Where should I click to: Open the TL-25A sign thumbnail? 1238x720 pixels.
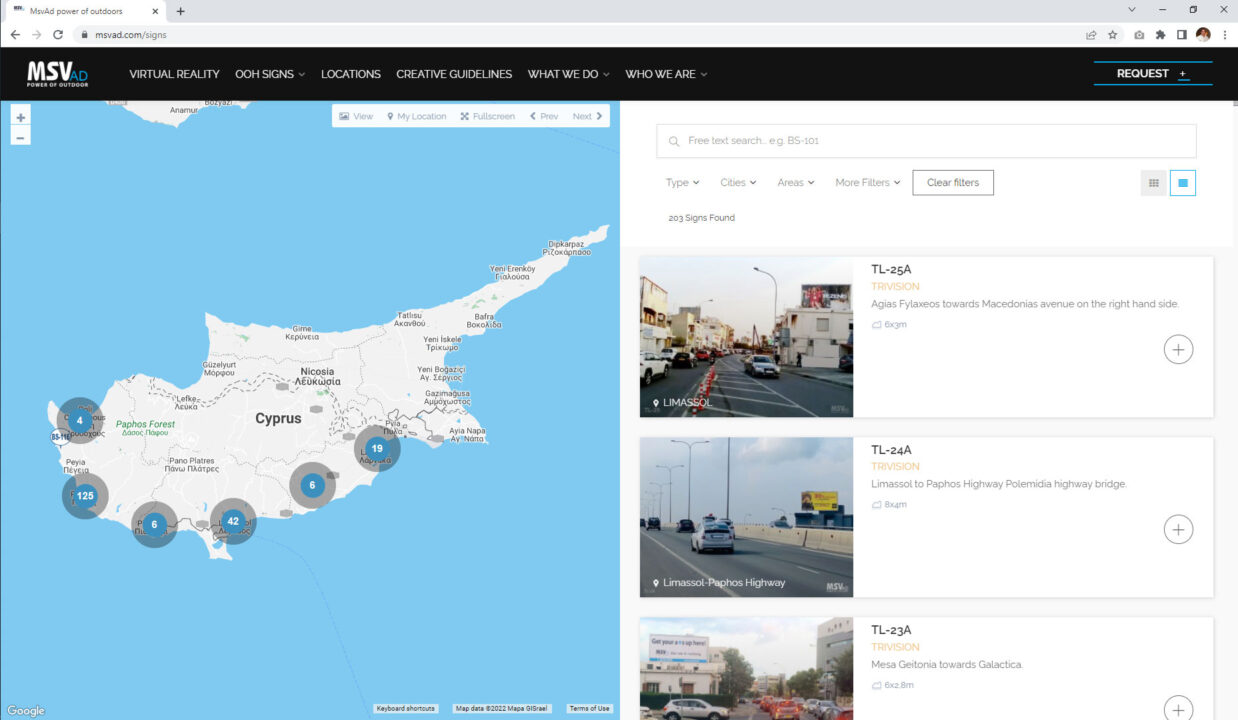[746, 337]
